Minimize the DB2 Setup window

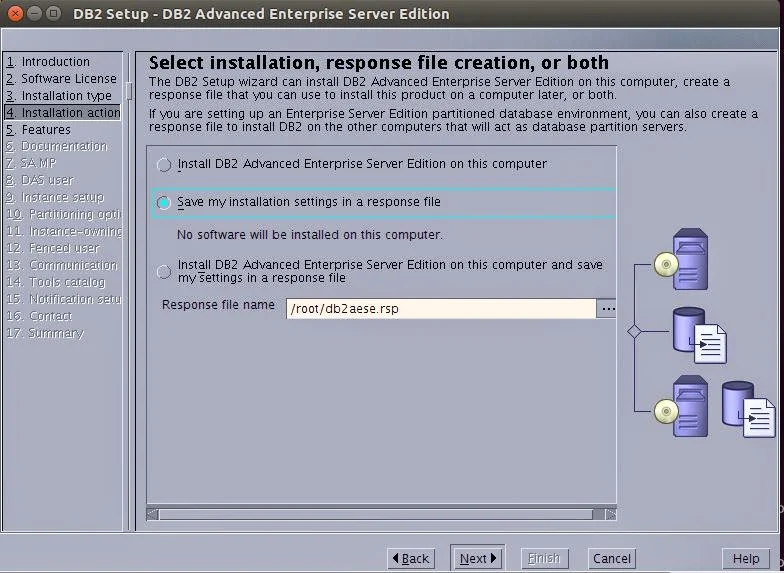[x=34, y=14]
